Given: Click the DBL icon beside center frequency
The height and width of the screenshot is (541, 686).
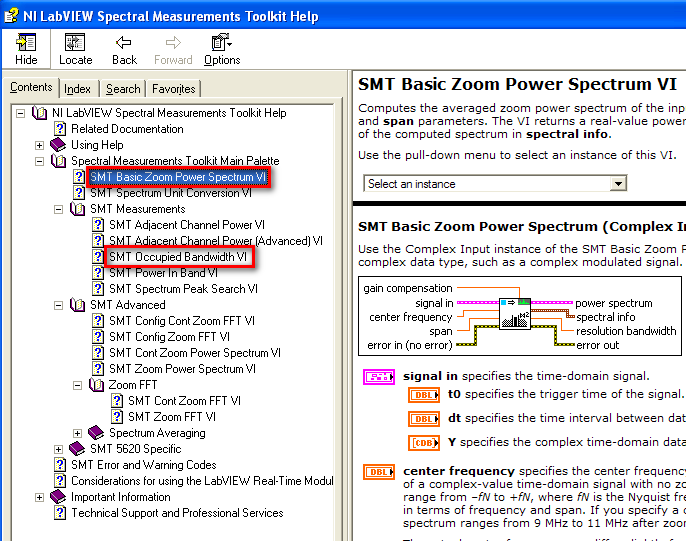Looking at the screenshot, I should pyautogui.click(x=379, y=472).
